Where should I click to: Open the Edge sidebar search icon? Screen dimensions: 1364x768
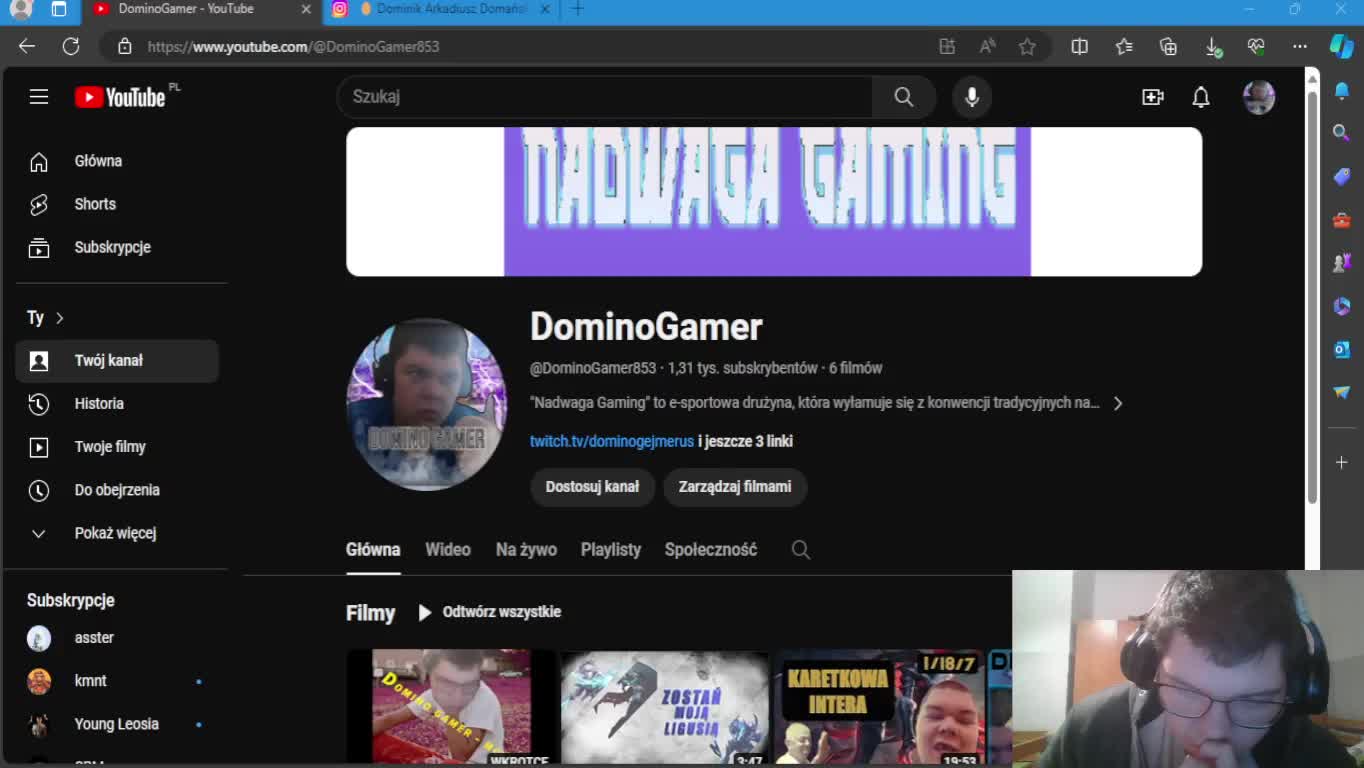click(1342, 133)
